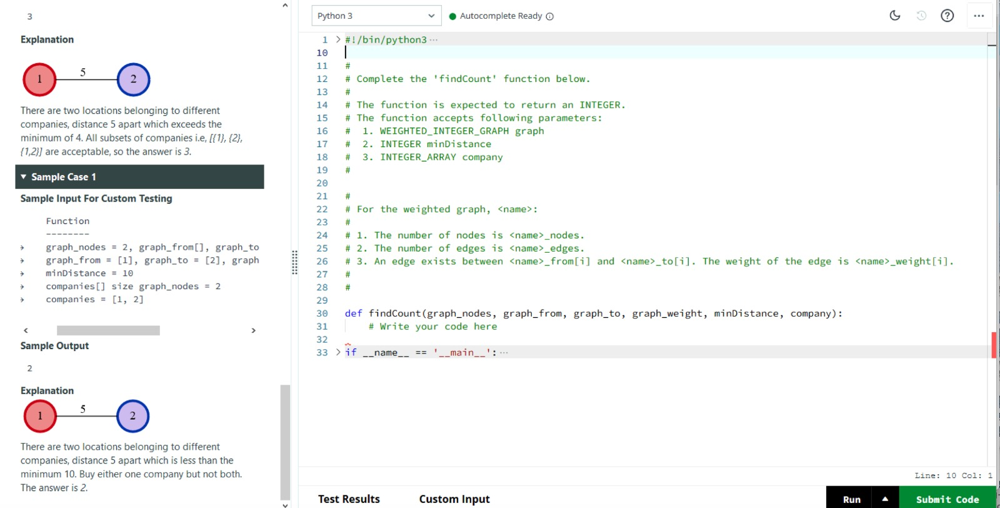1000x508 pixels.
Task: Click the reset code history icon
Action: coord(921,16)
